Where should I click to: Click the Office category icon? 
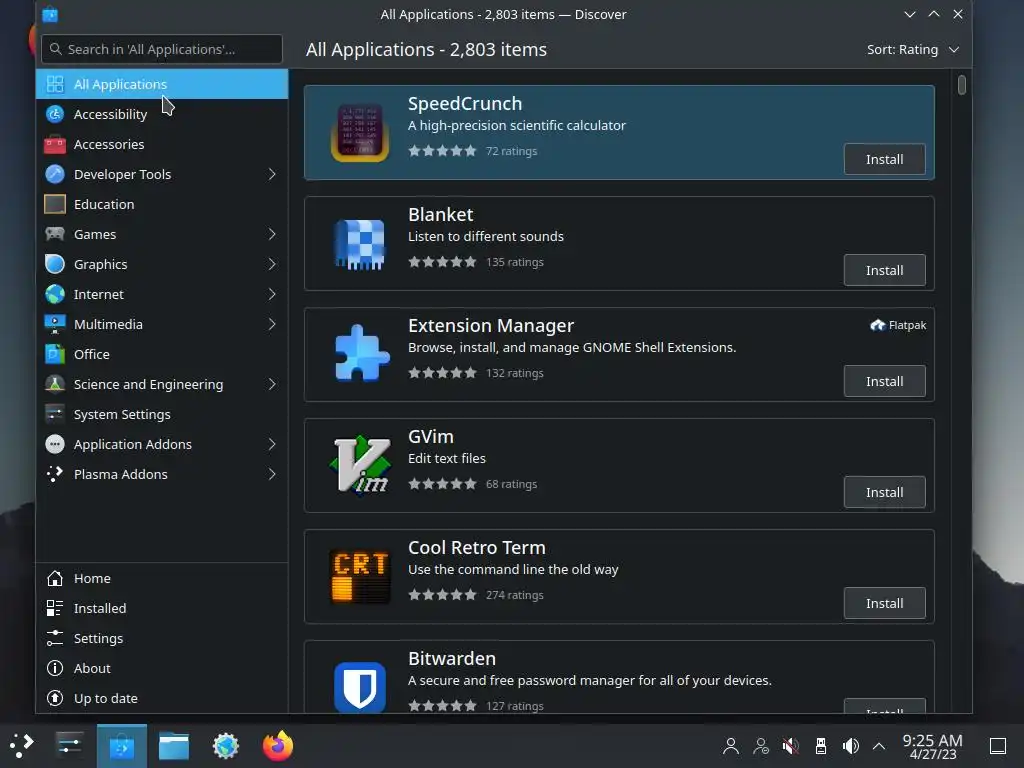[x=55, y=354]
